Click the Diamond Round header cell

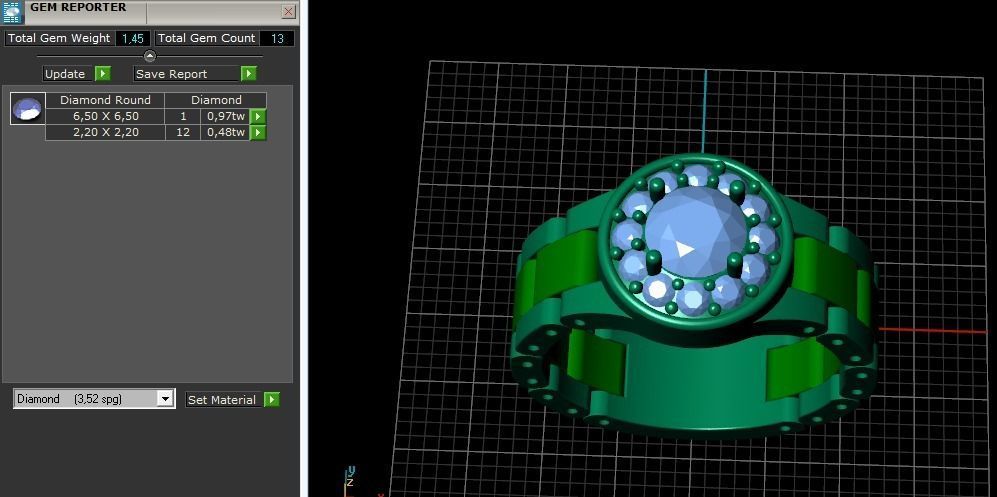pos(106,100)
